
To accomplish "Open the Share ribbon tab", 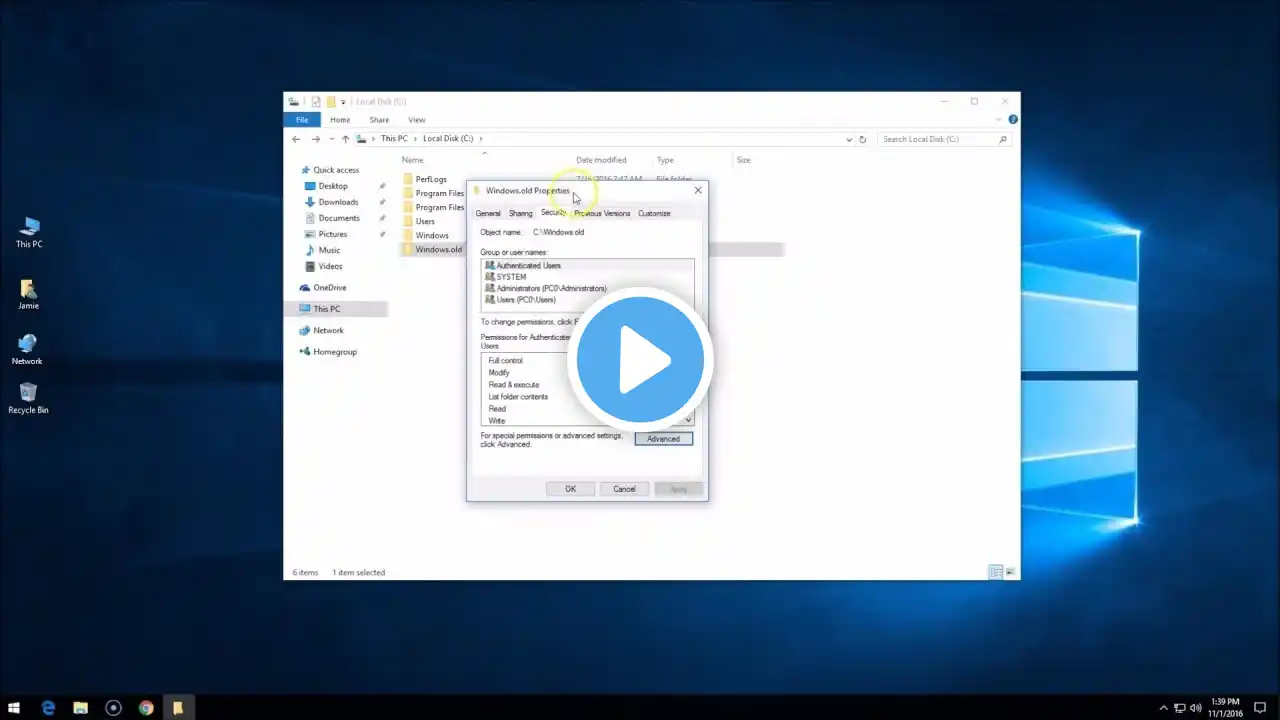I will [x=379, y=120].
